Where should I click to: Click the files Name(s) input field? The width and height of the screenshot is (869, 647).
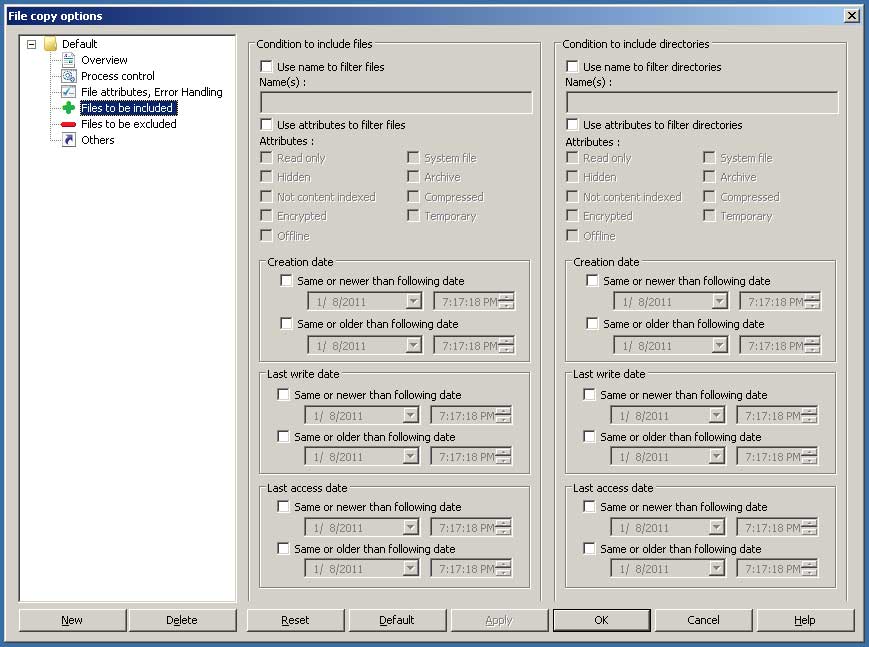coord(396,103)
